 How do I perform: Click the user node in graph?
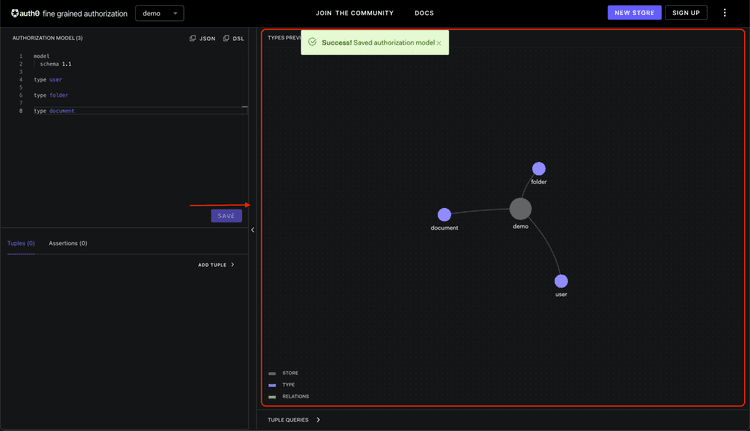coord(561,281)
